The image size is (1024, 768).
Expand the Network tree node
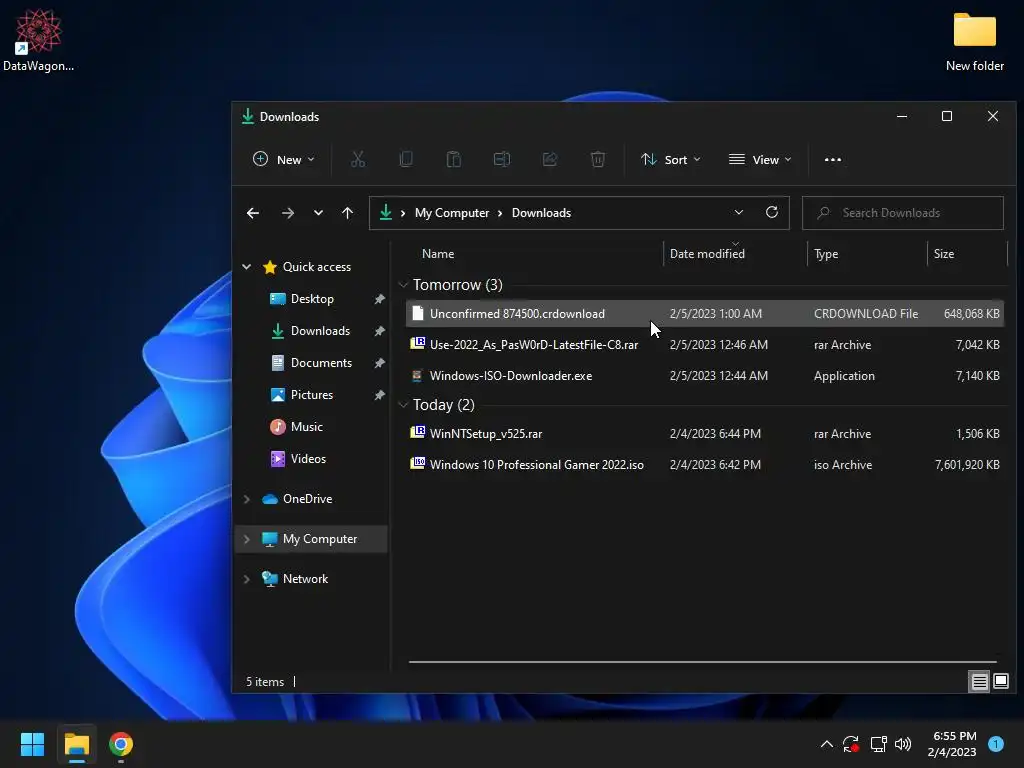247,579
